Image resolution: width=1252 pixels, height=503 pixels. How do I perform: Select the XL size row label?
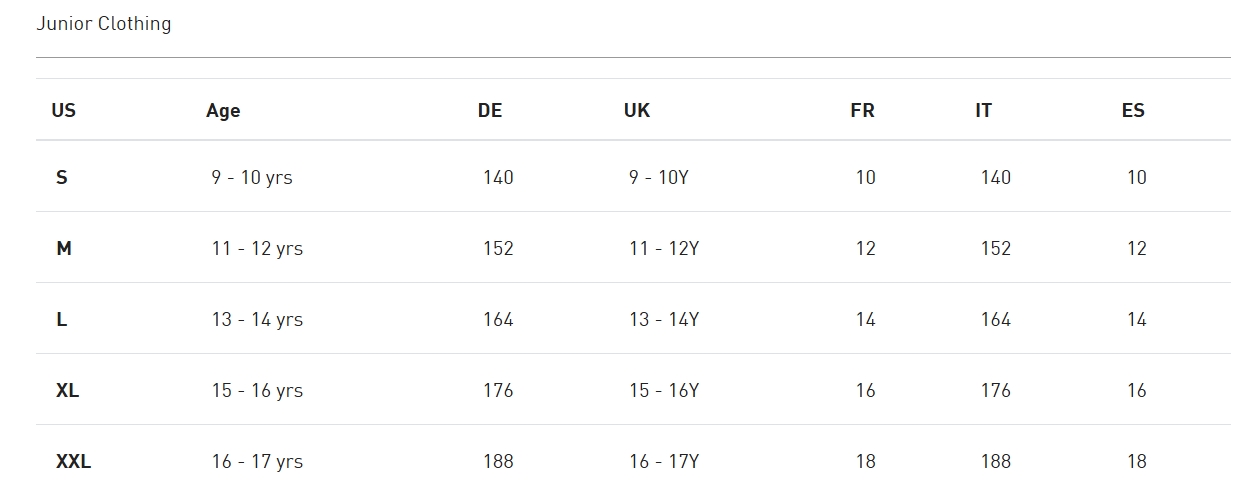coord(68,390)
